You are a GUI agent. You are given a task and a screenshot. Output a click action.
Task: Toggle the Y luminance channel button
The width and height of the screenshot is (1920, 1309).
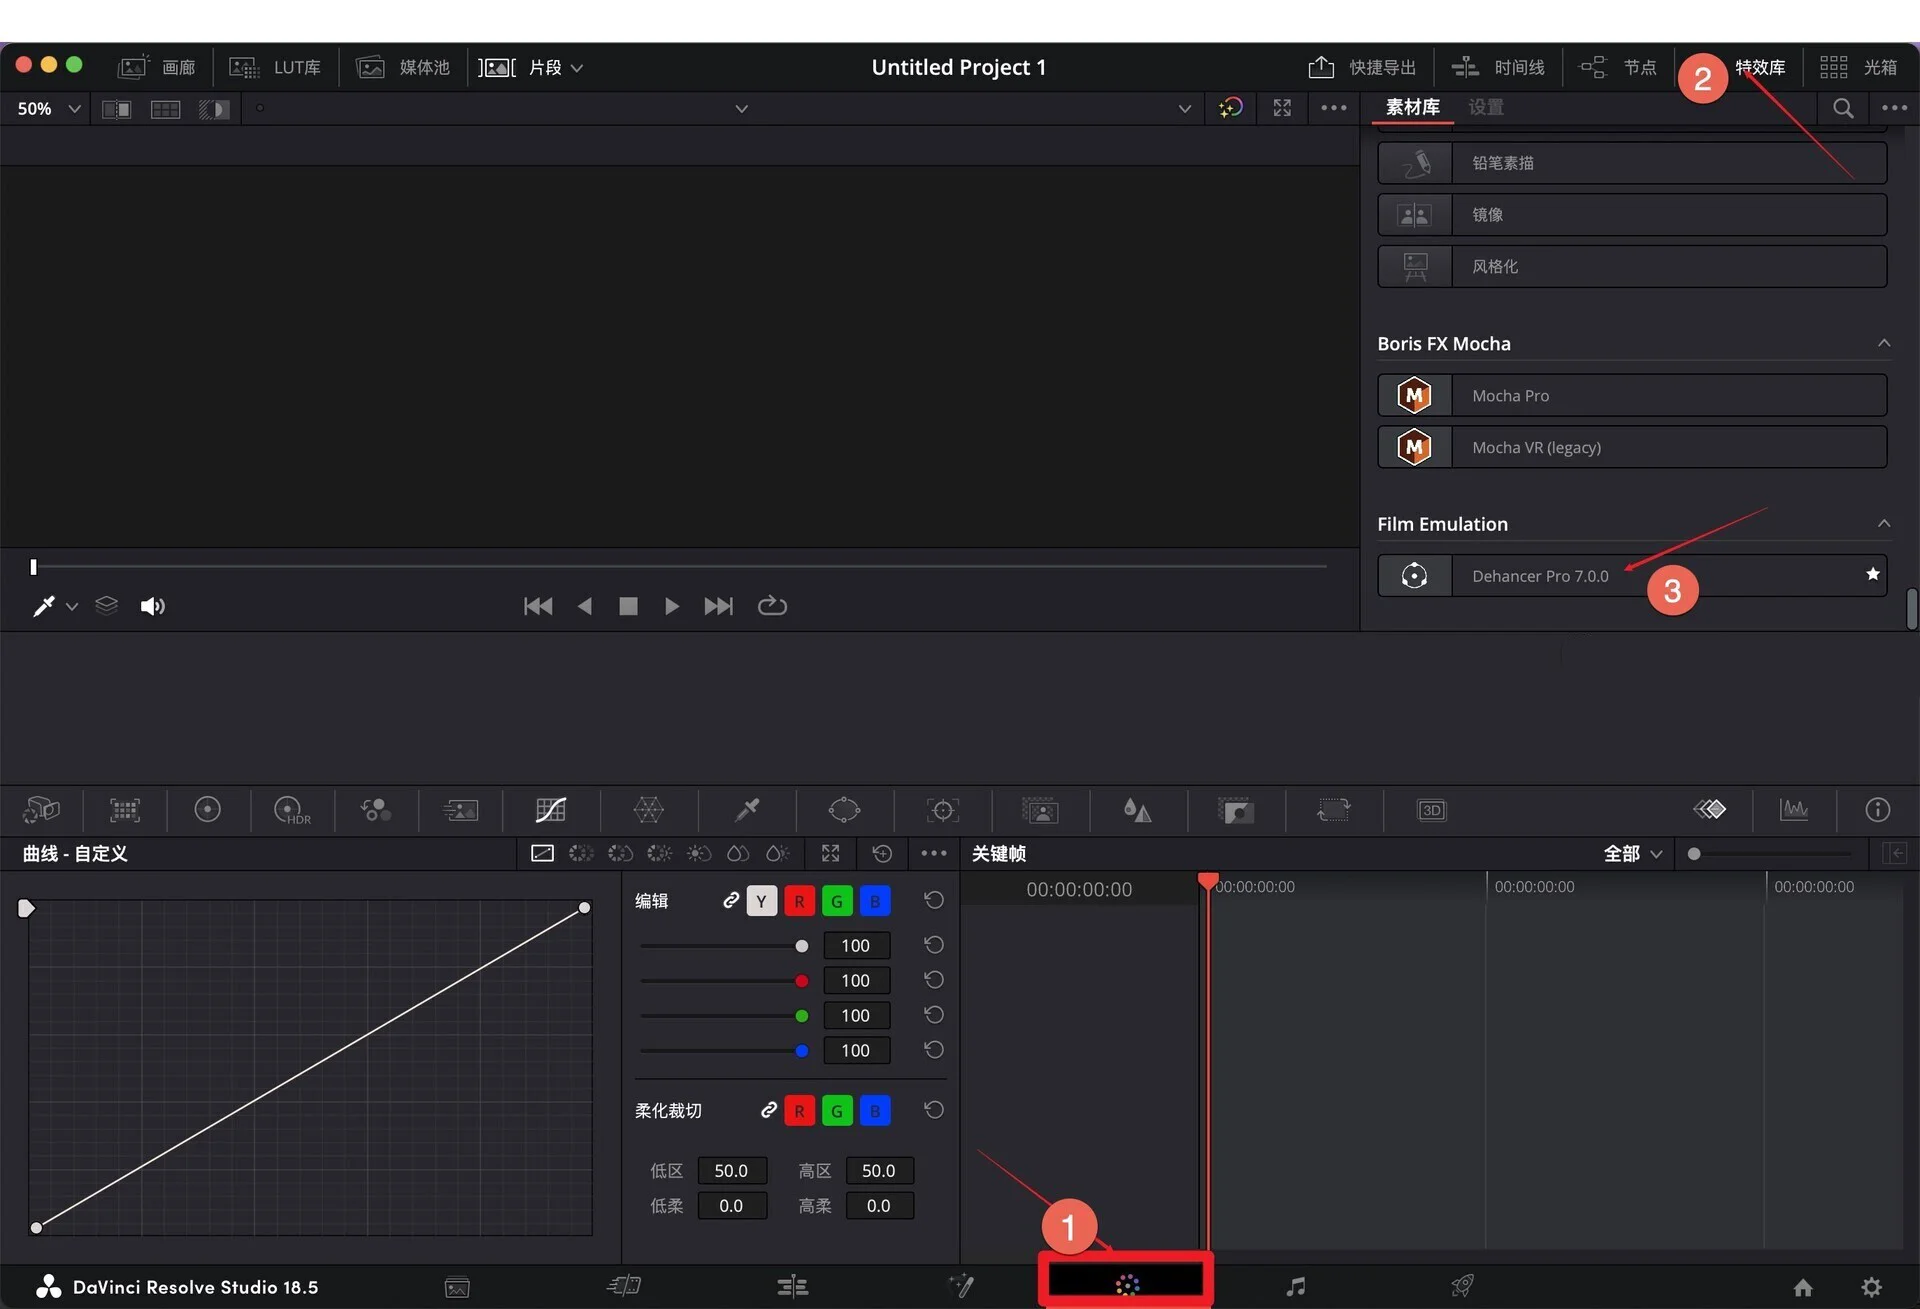point(761,901)
